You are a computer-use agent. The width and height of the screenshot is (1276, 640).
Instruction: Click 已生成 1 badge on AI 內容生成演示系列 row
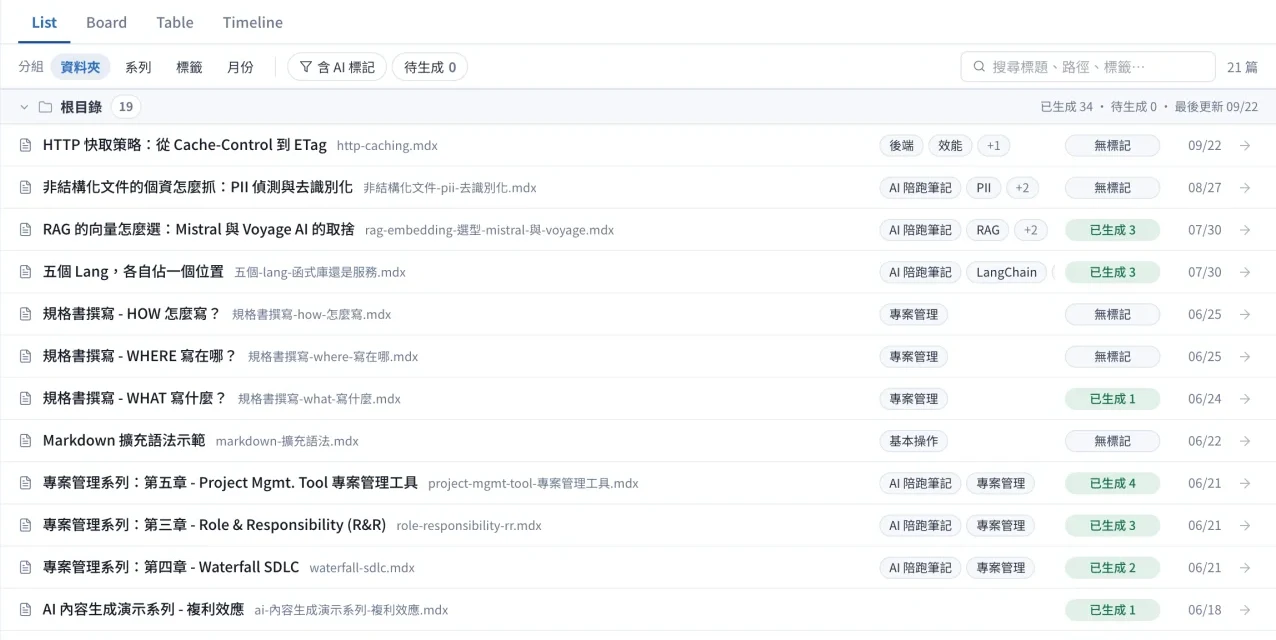point(1112,610)
